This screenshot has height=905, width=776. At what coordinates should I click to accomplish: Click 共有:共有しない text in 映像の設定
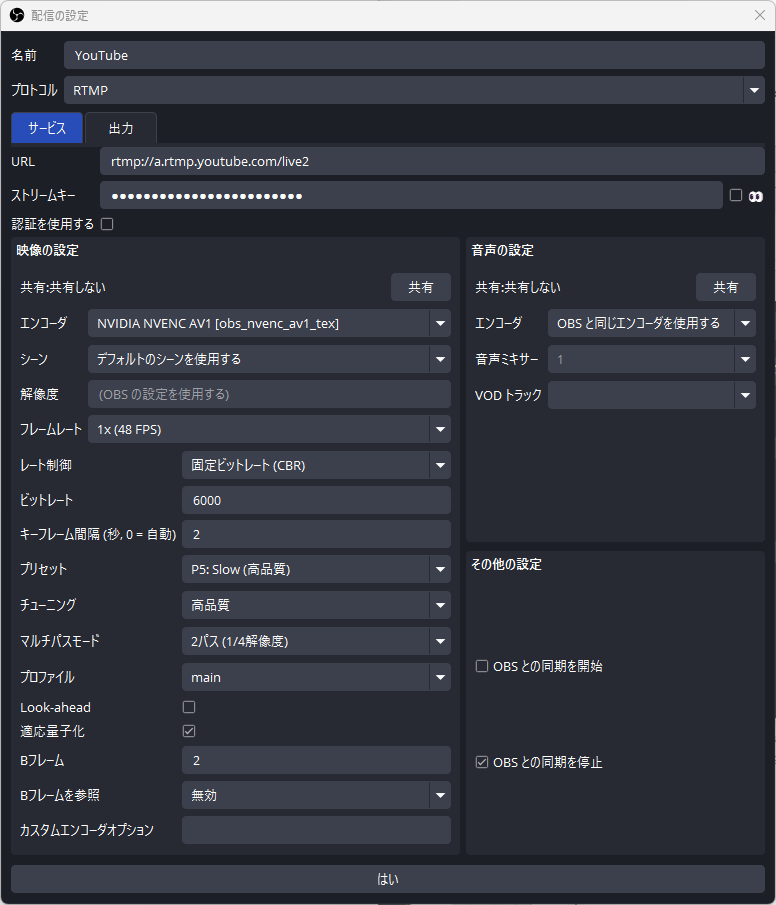point(63,287)
